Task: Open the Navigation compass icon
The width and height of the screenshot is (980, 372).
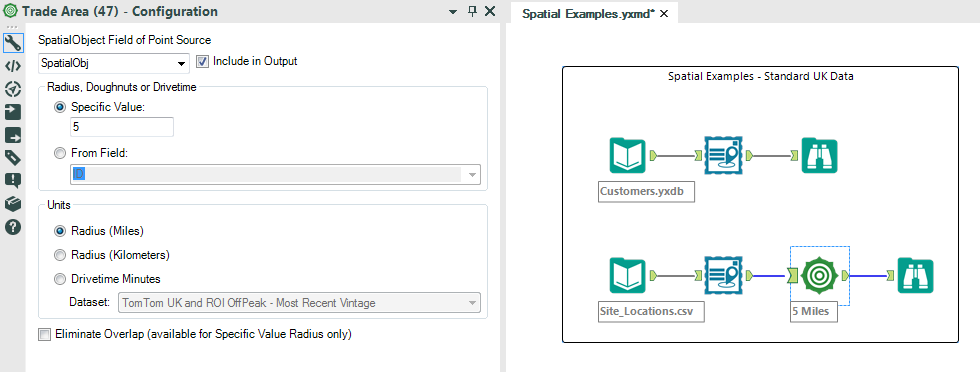Action: click(12, 89)
